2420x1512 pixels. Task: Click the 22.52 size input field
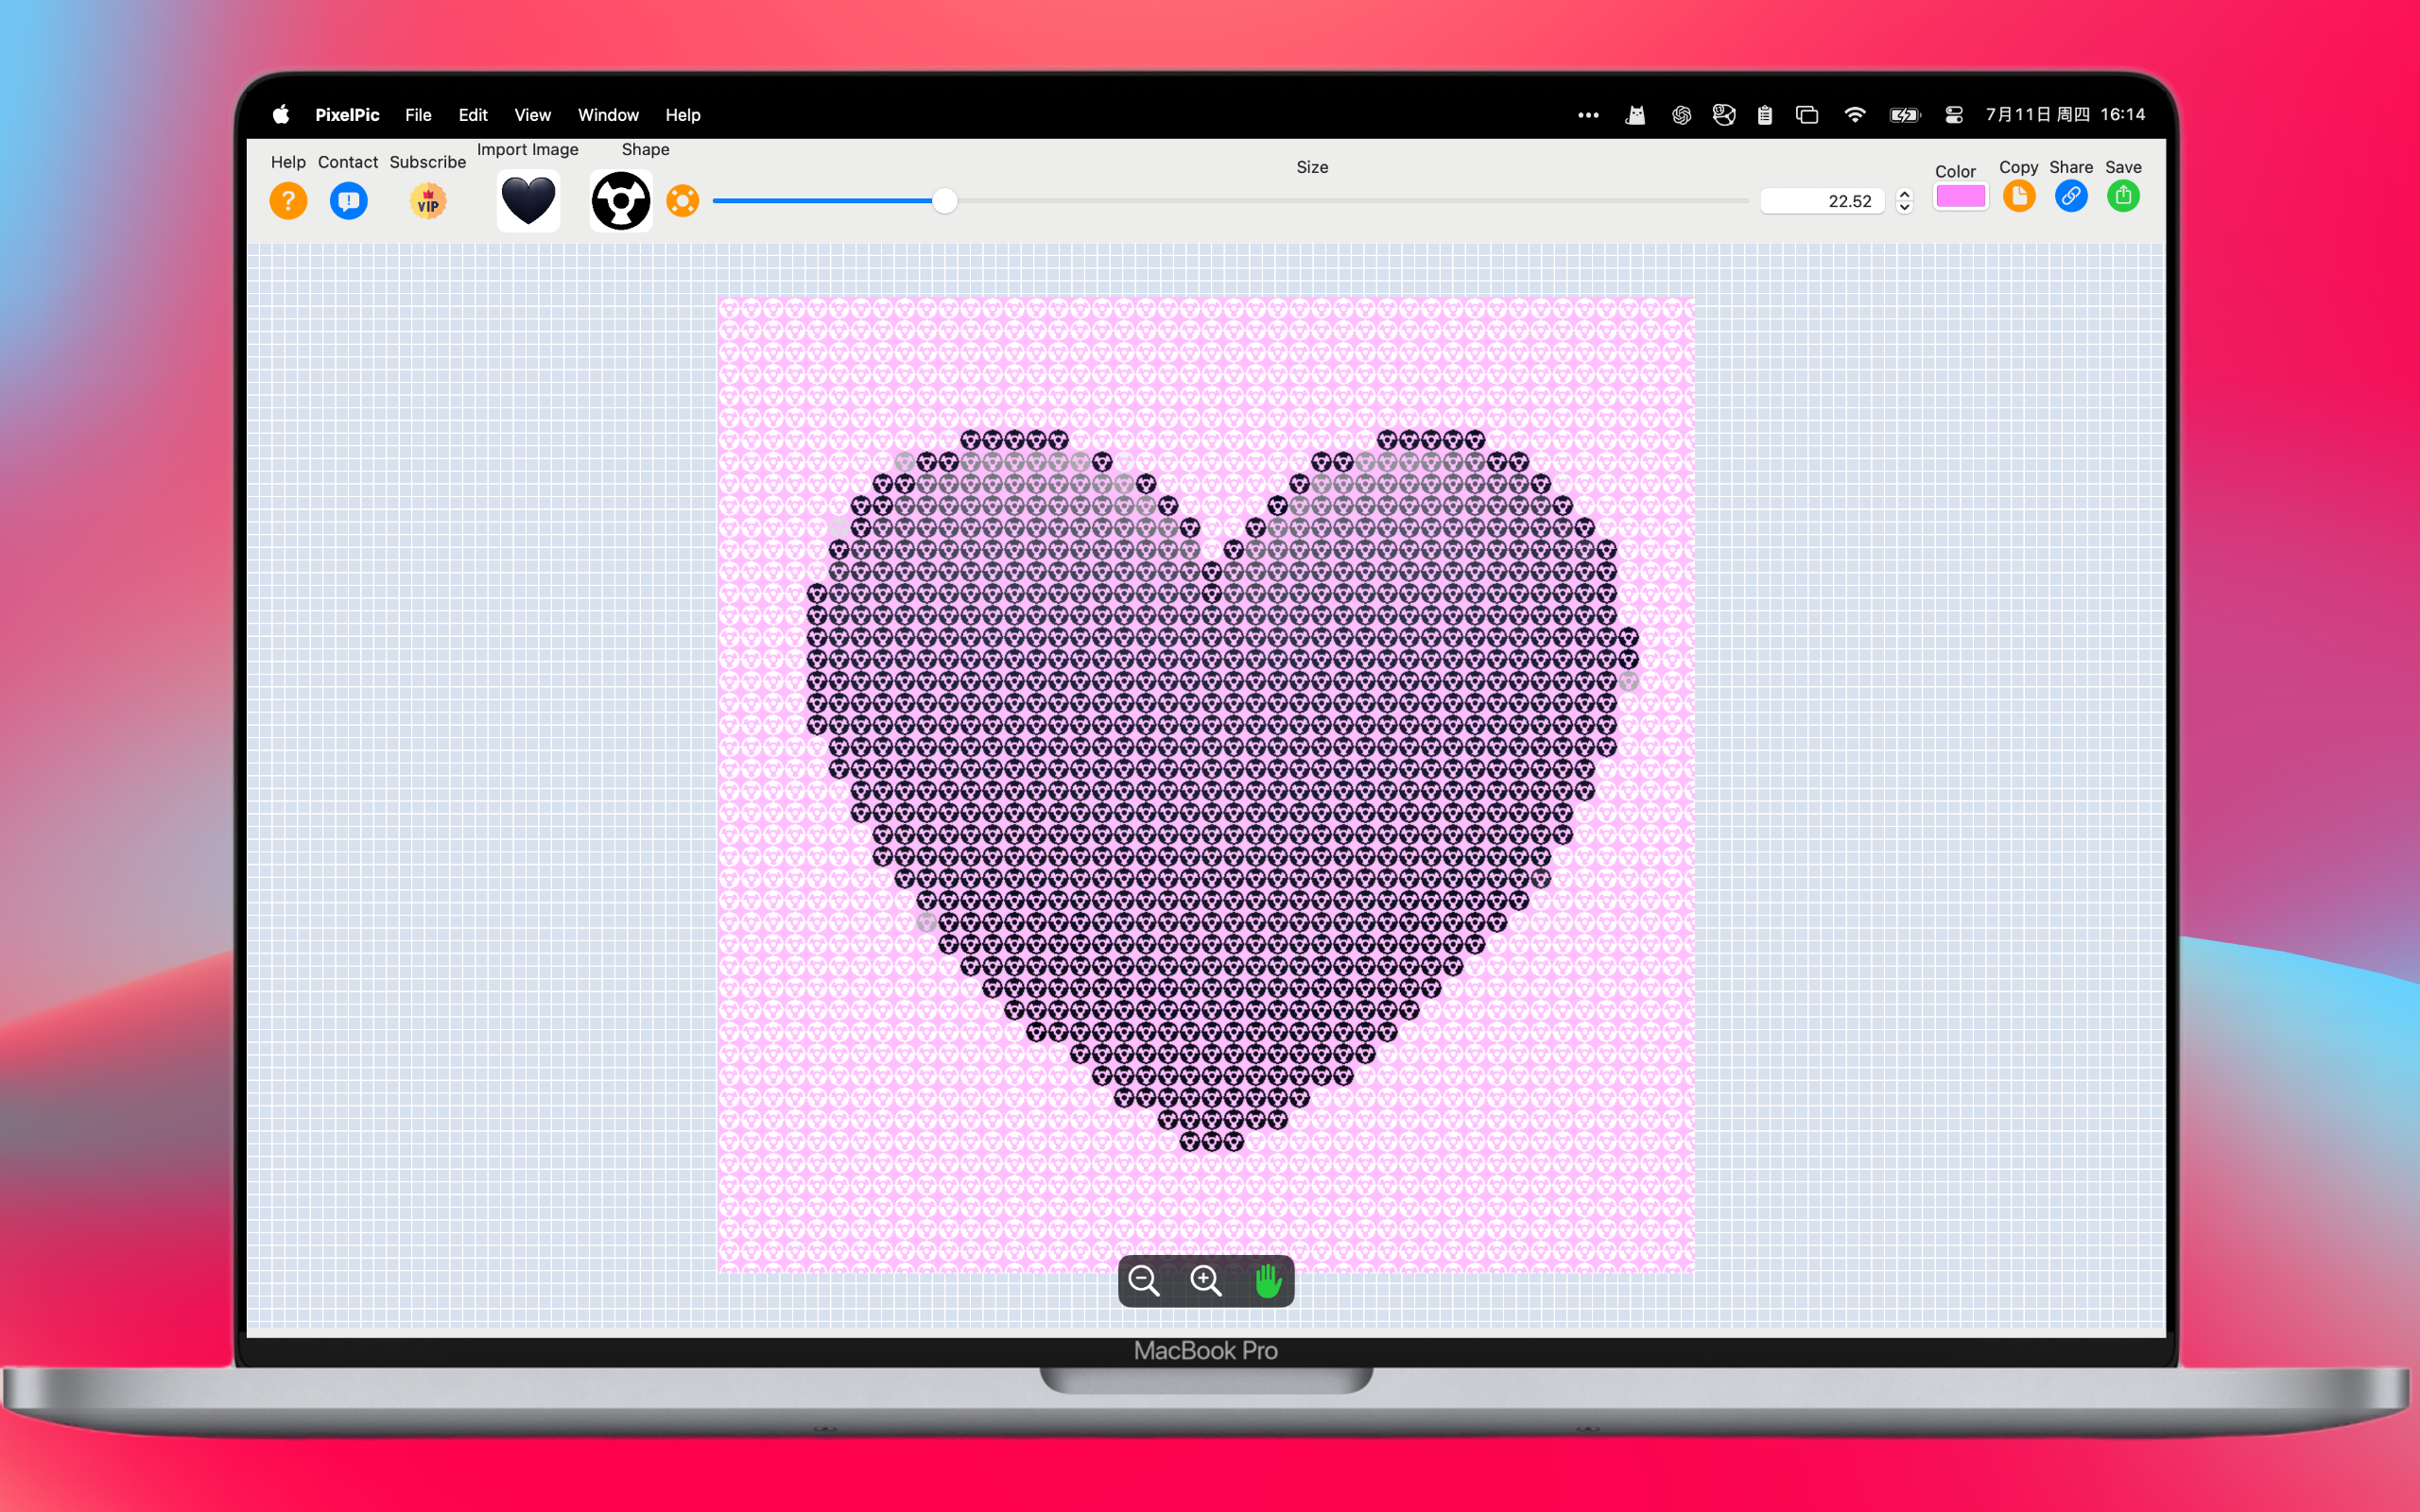(1822, 201)
